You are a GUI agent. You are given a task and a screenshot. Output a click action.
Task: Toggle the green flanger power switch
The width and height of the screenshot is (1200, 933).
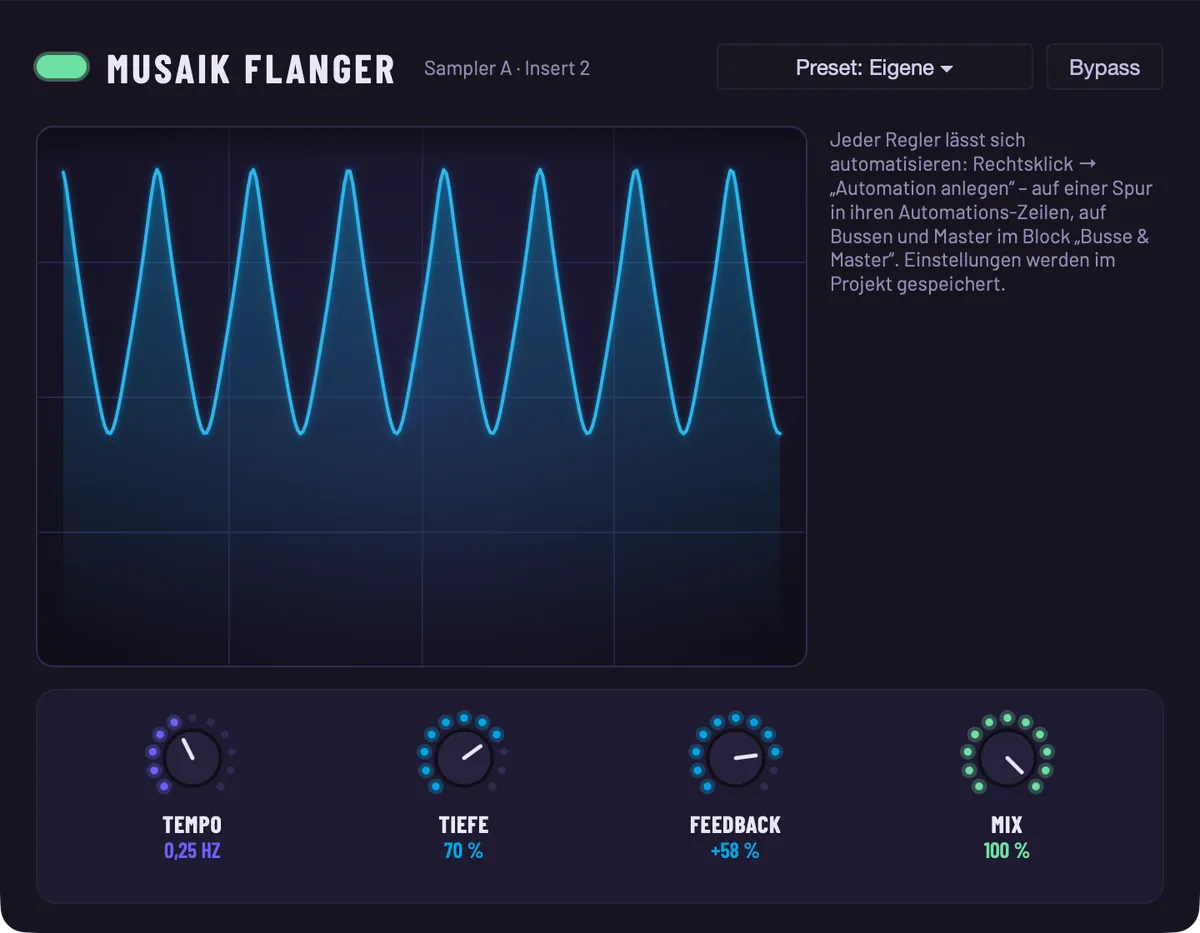coord(62,67)
